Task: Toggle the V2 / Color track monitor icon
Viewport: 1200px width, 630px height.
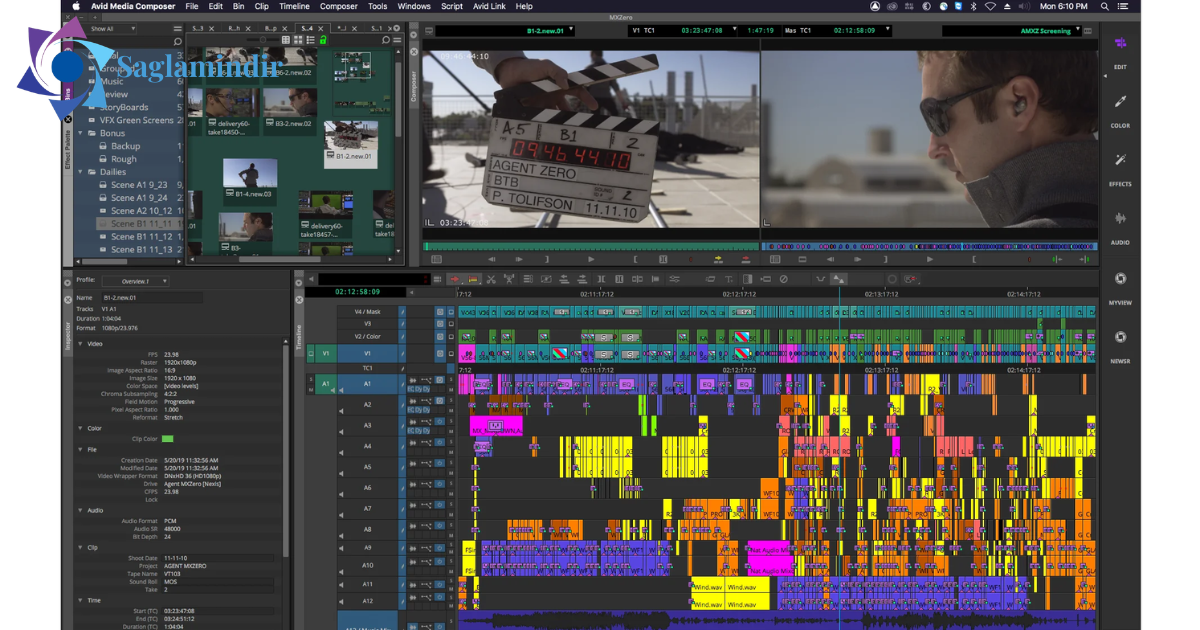Action: click(451, 337)
